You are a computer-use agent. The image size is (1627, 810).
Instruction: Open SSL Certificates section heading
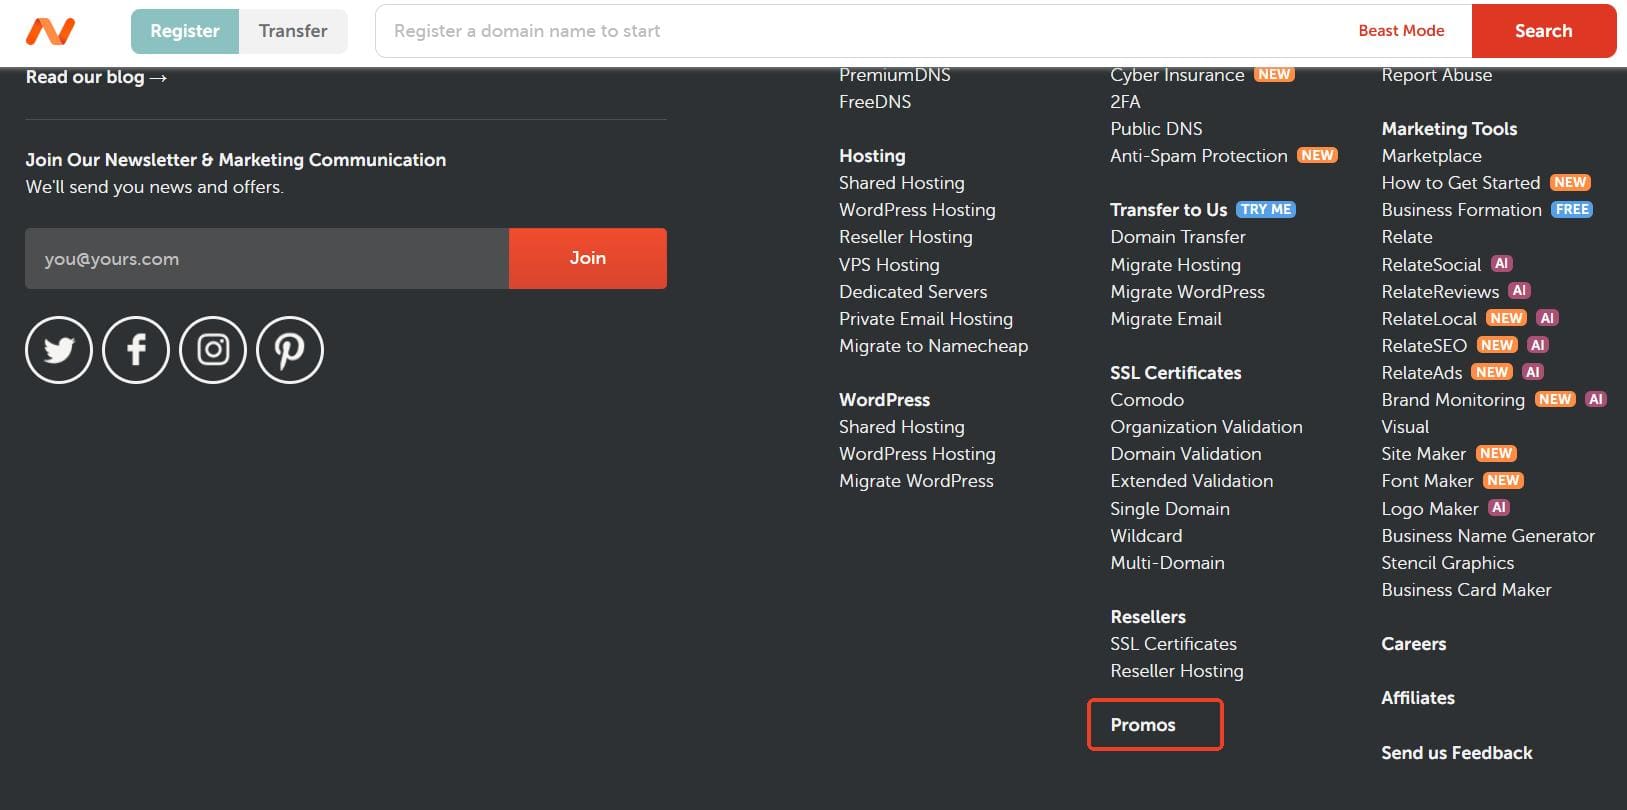(x=1175, y=373)
